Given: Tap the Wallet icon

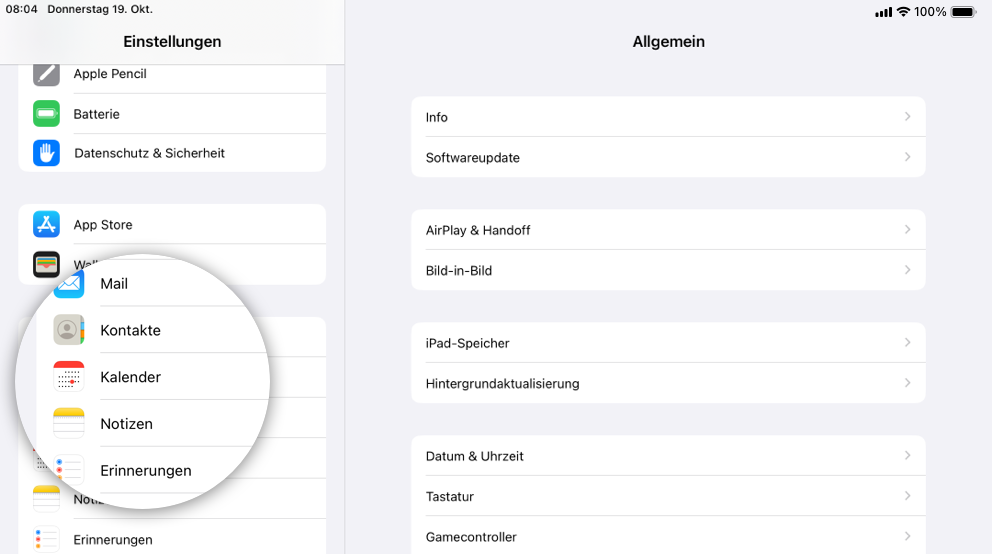Looking at the screenshot, I should pyautogui.click(x=46, y=264).
